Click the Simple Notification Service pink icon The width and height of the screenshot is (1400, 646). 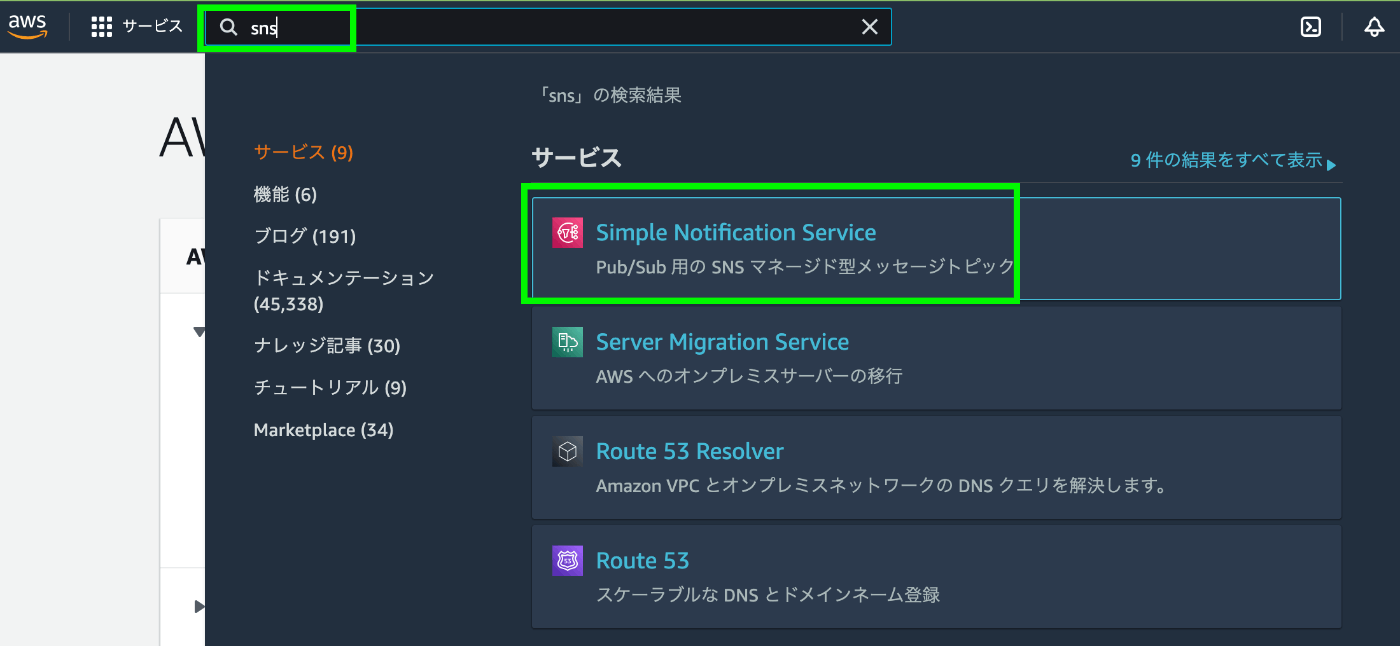pyautogui.click(x=567, y=232)
